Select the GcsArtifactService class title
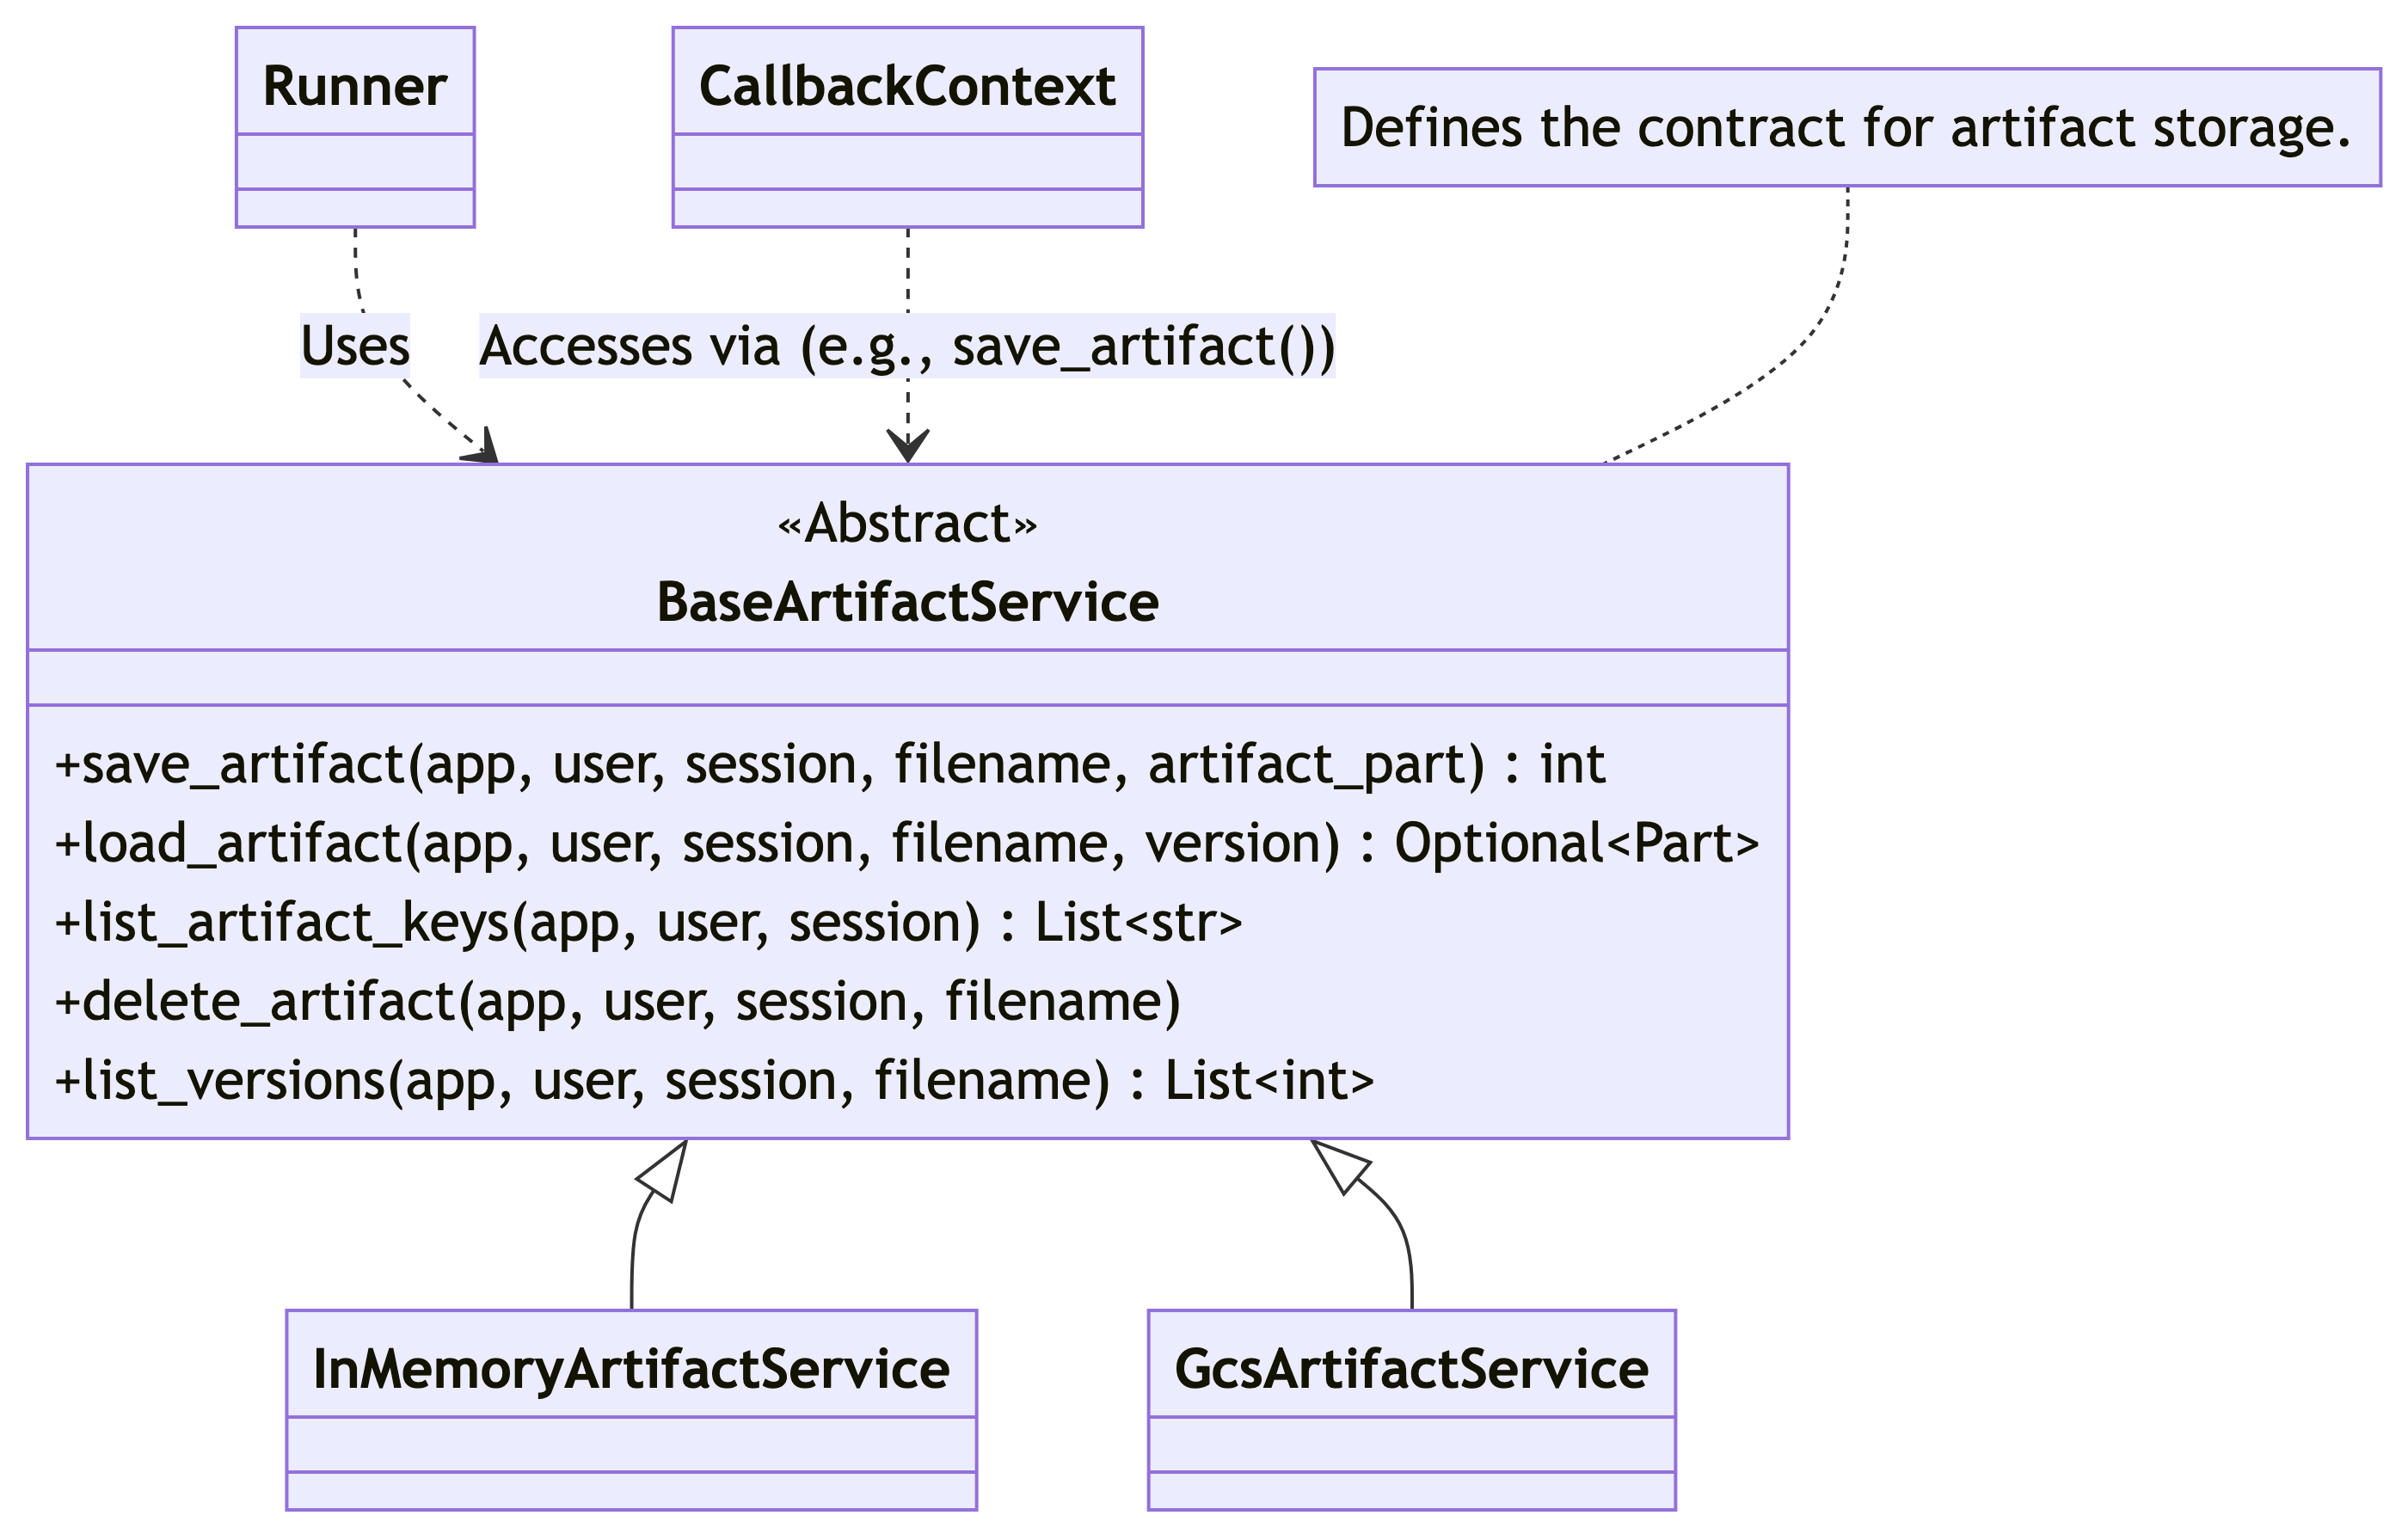Viewport: 2408px width, 1534px height. tap(1411, 1369)
